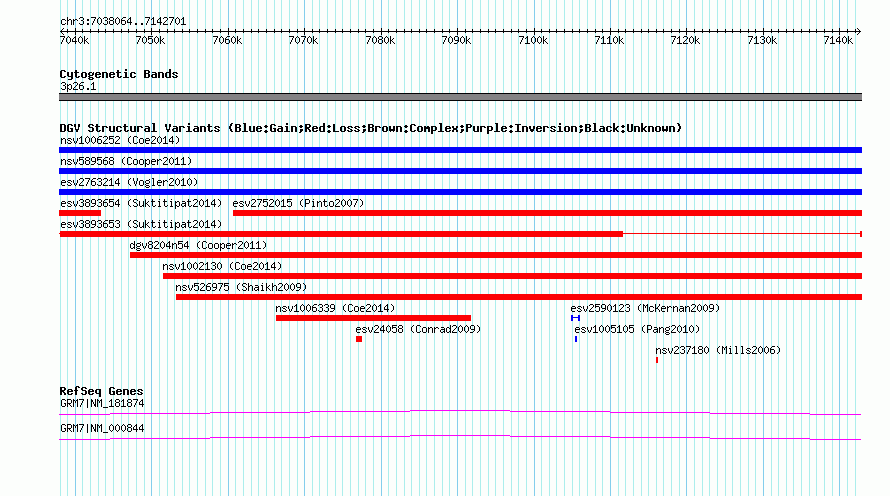Open nsv1002130 (Coe2014) variant label
Screen dimensions: 890x496
[x=222, y=266]
